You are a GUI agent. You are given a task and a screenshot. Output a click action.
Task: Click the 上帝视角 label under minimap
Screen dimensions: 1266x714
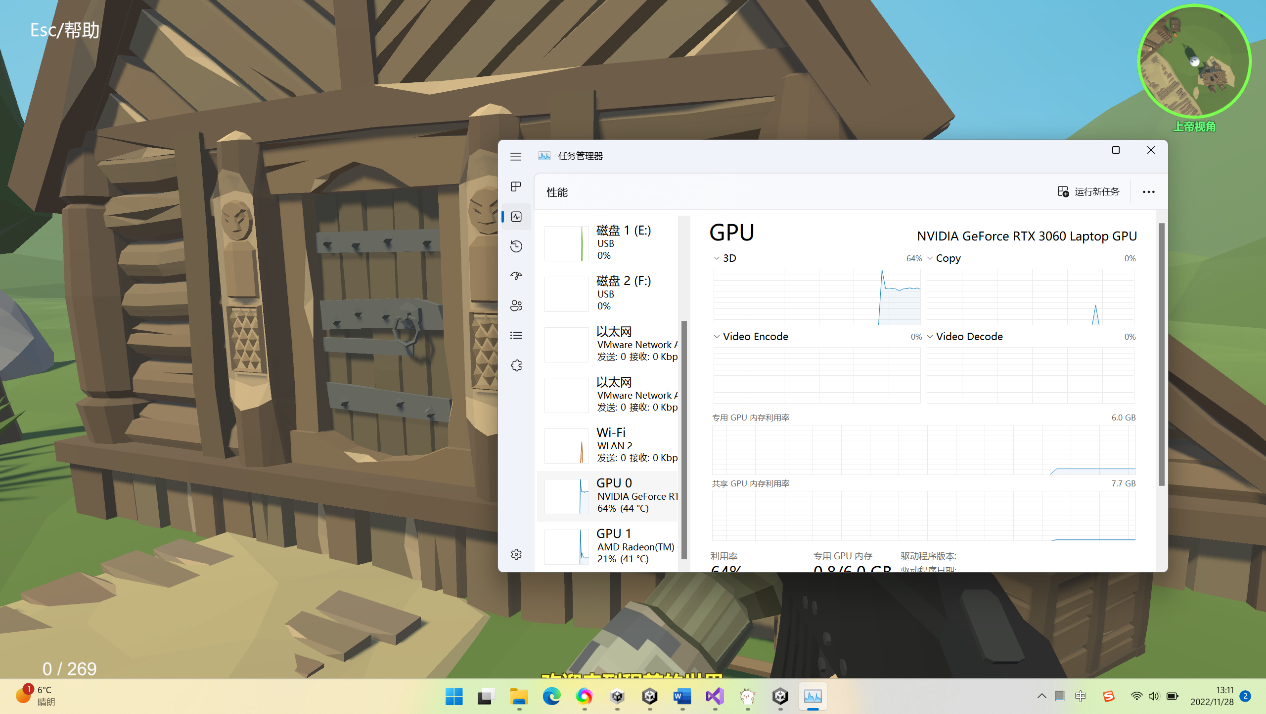click(x=1194, y=127)
